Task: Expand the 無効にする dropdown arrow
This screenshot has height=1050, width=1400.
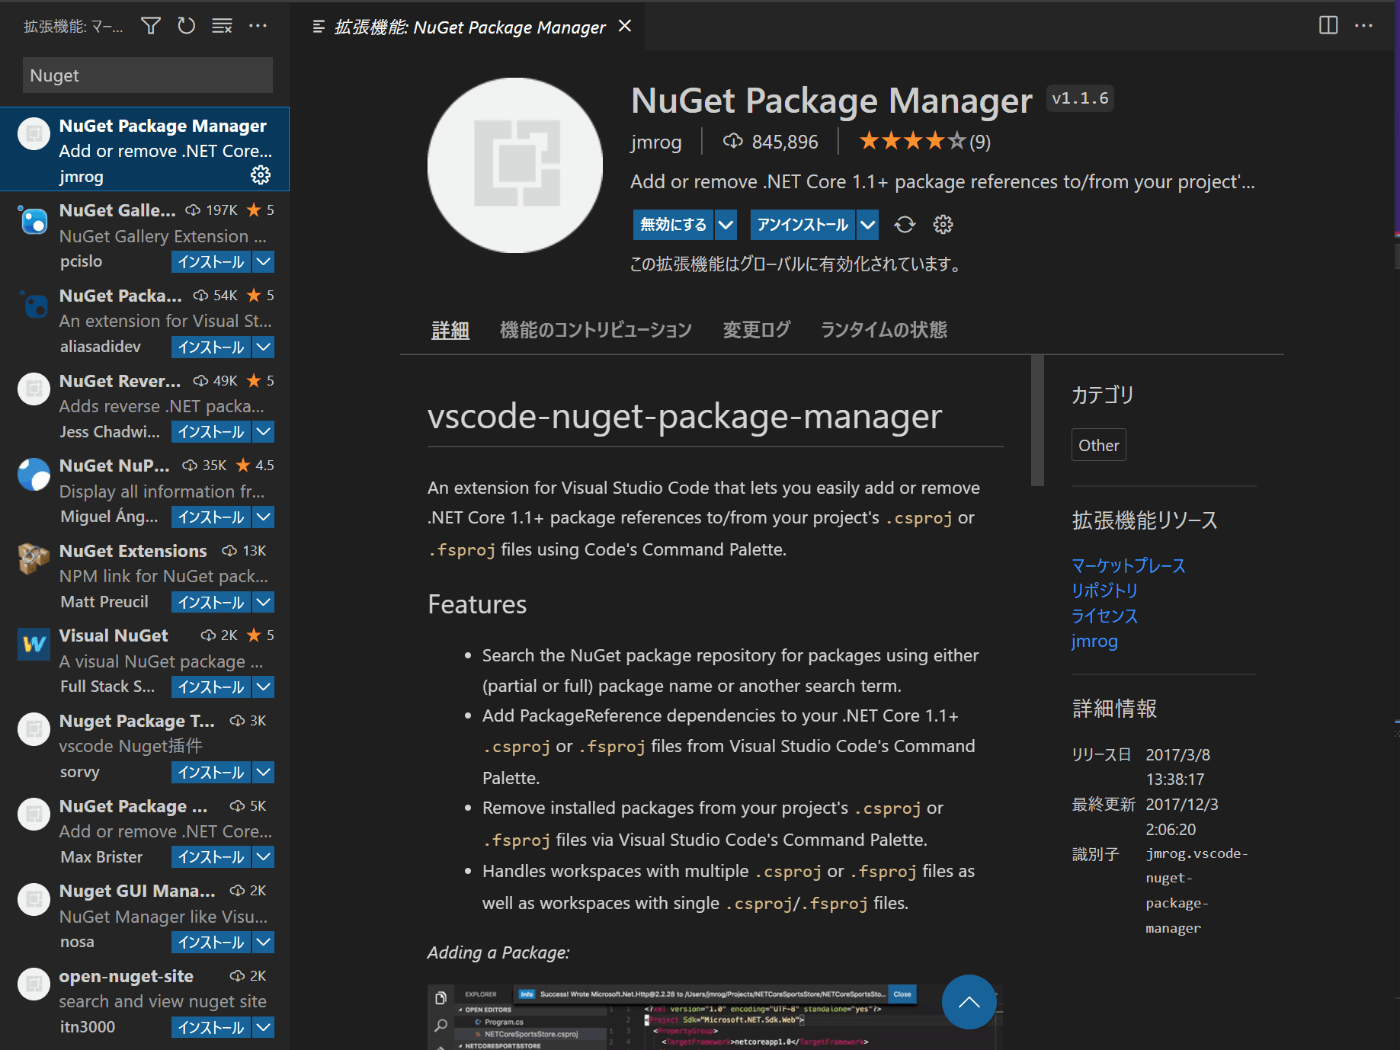Action: click(x=727, y=225)
